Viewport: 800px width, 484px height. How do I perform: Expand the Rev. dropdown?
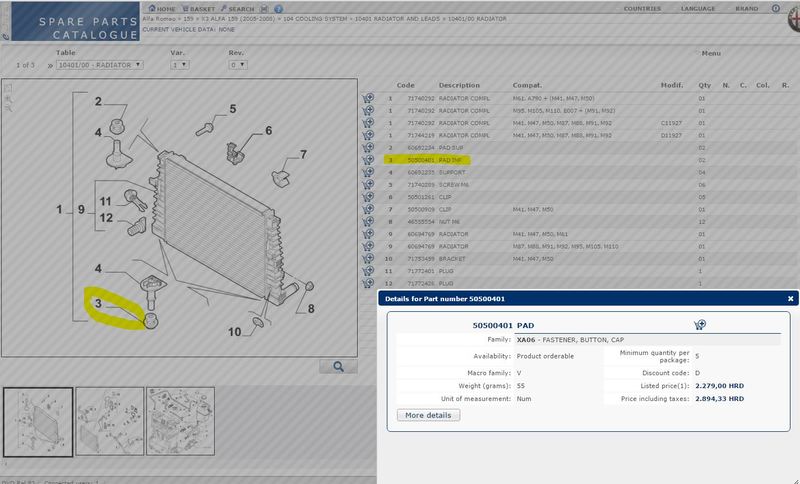(x=237, y=65)
